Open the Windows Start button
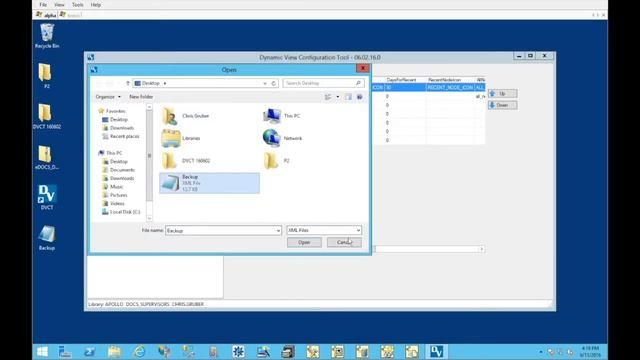 [x=42, y=351]
